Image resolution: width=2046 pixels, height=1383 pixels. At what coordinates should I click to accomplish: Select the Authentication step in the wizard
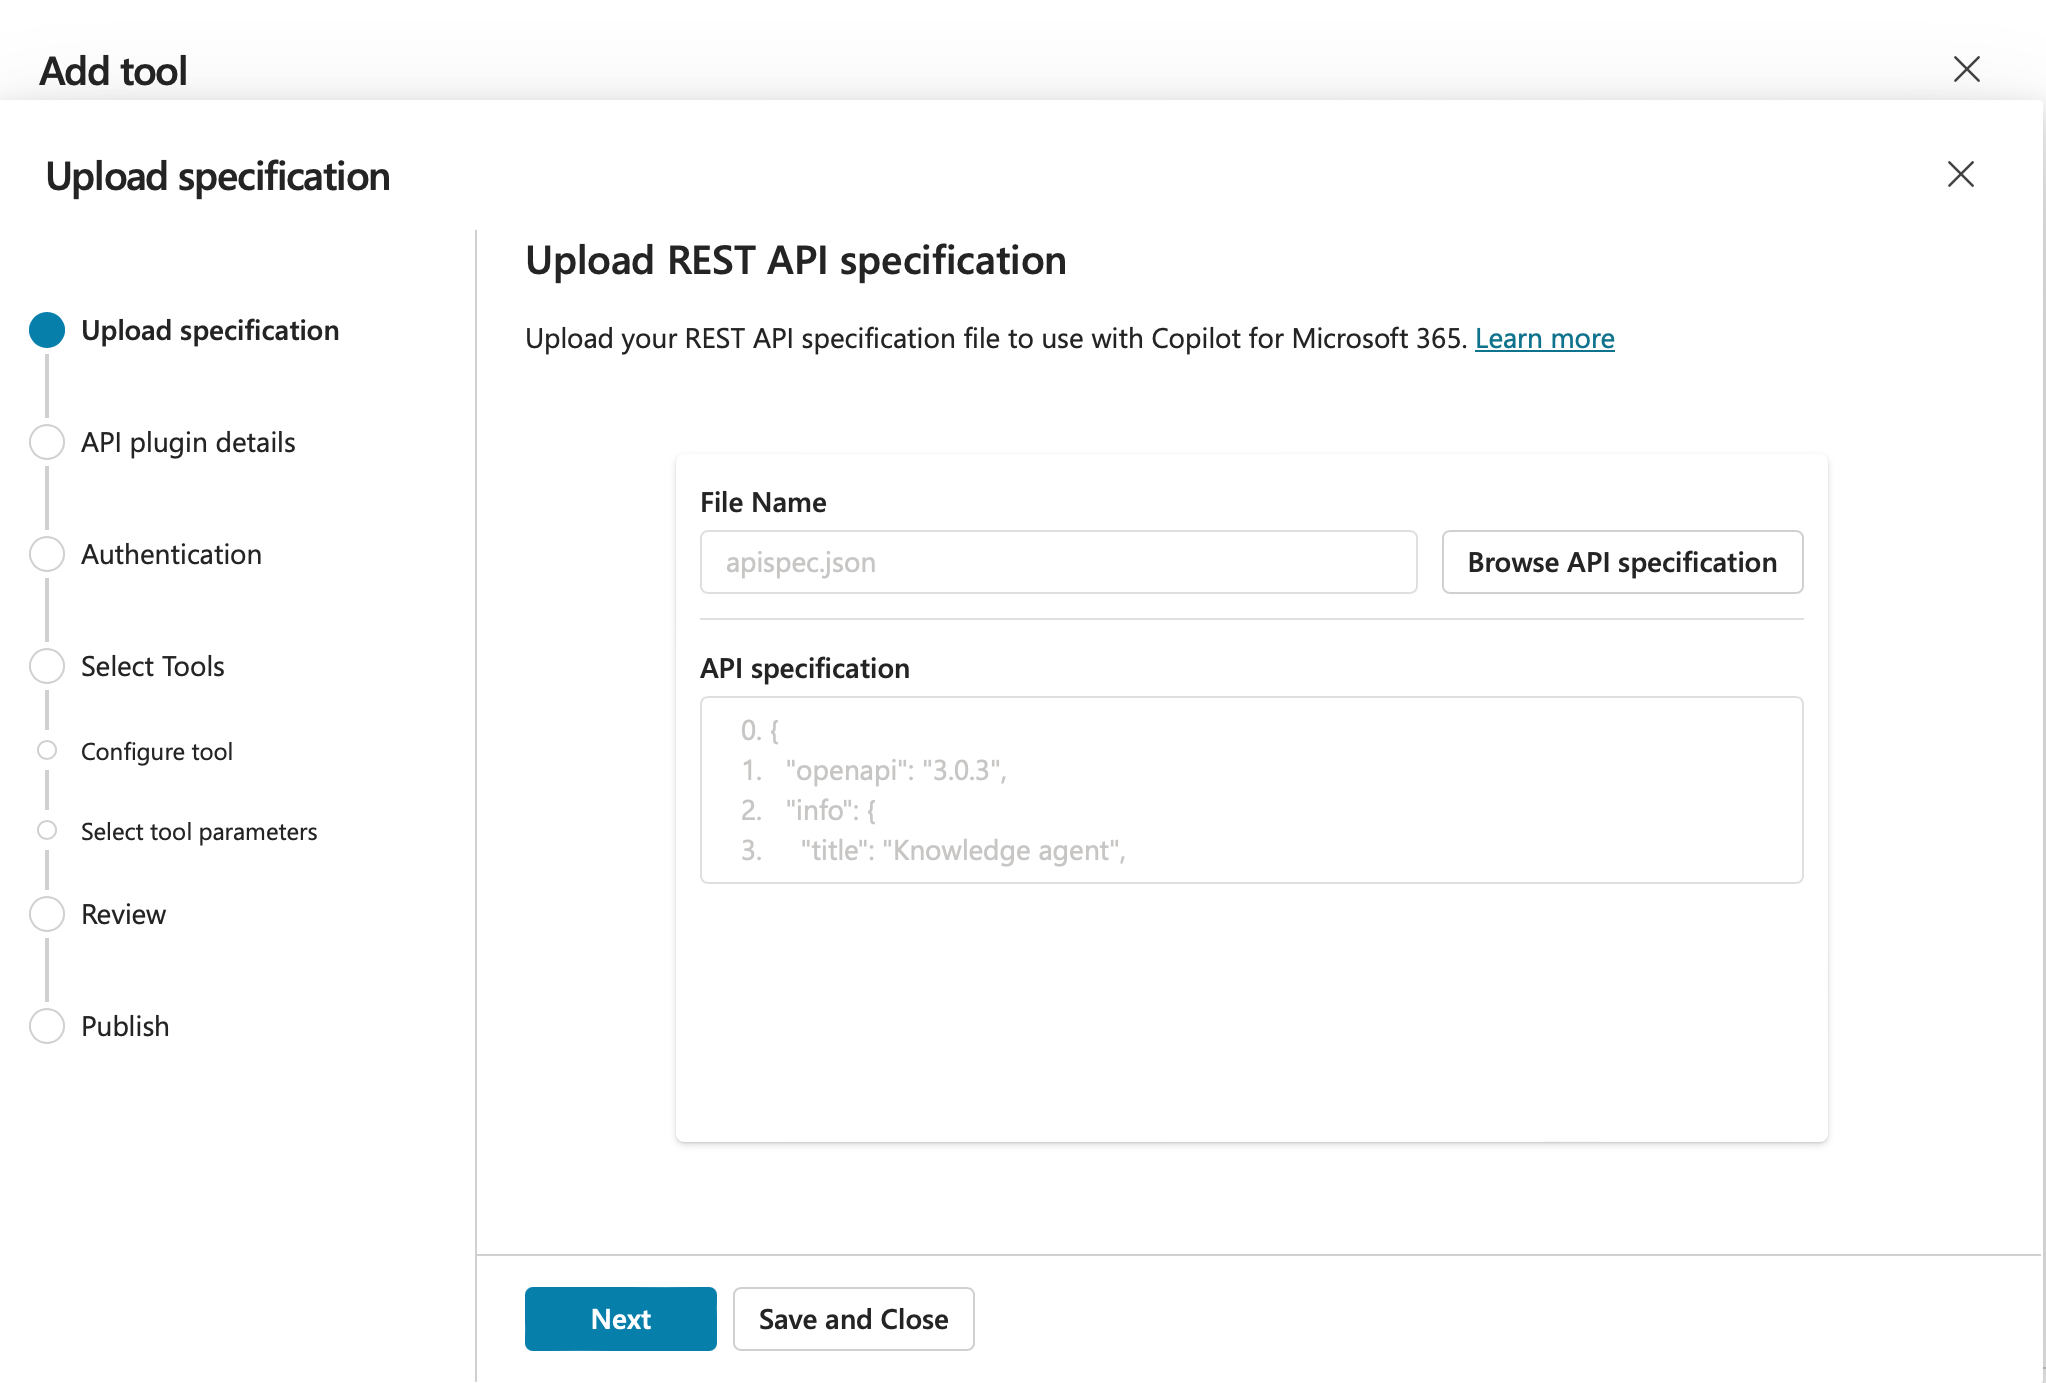coord(46,553)
